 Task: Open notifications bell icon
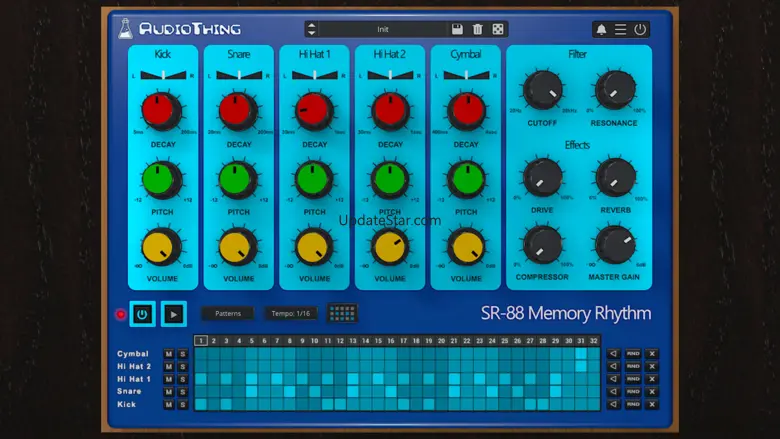tap(601, 30)
